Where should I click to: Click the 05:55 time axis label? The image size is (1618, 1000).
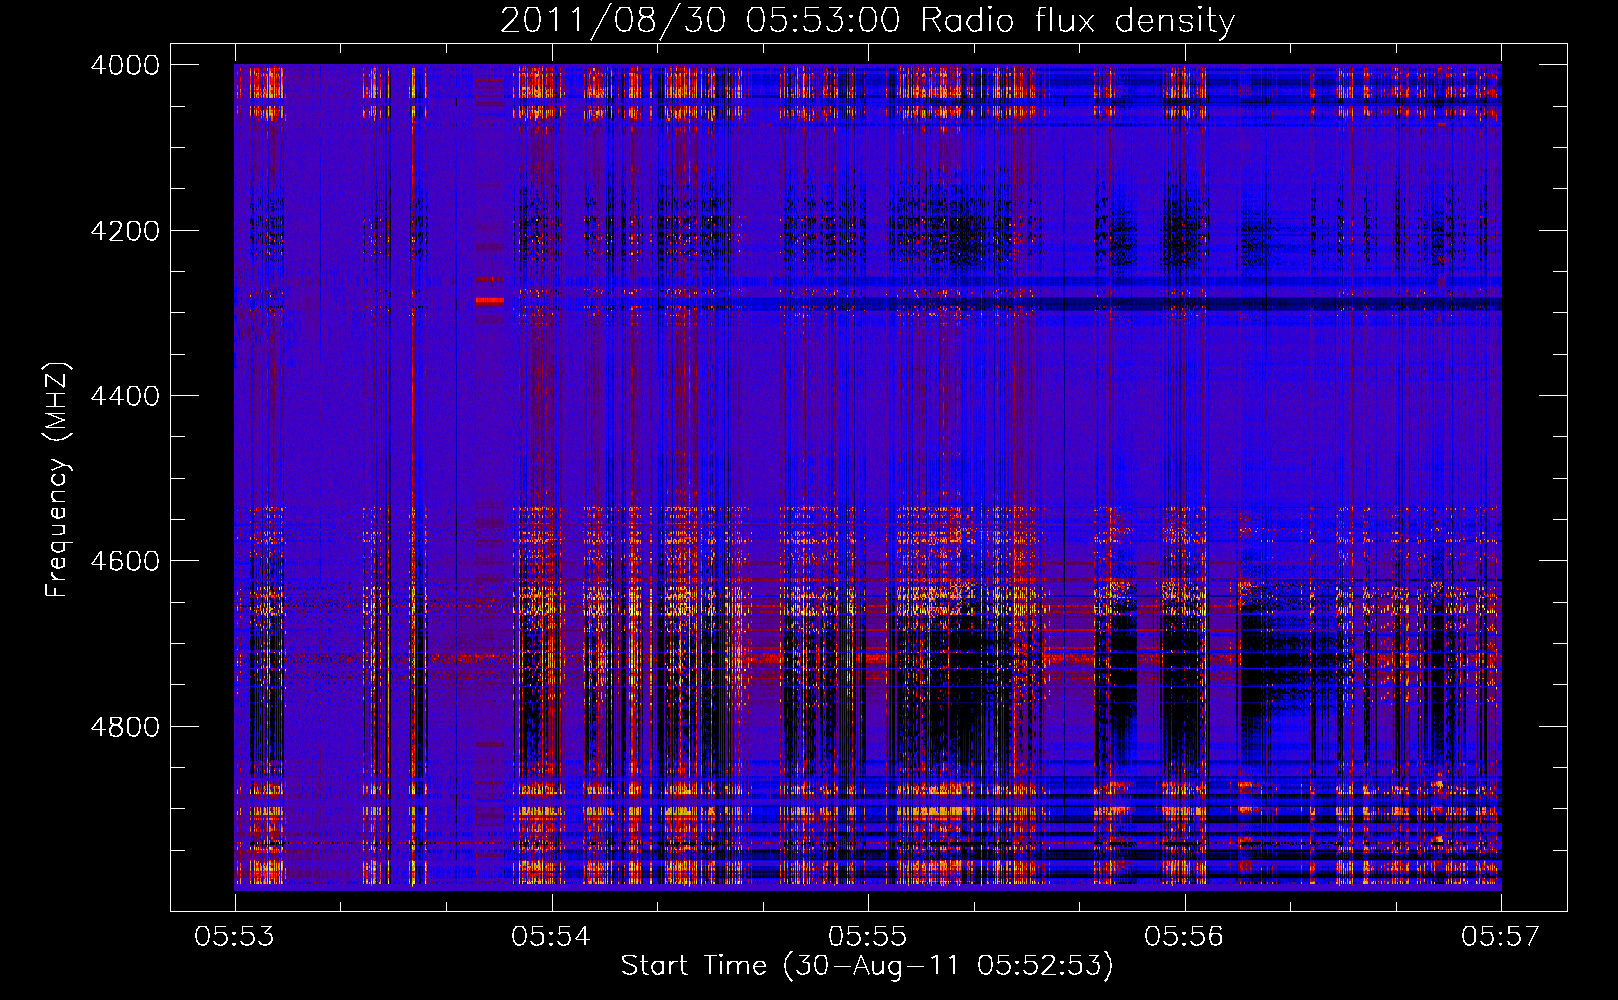click(x=868, y=936)
